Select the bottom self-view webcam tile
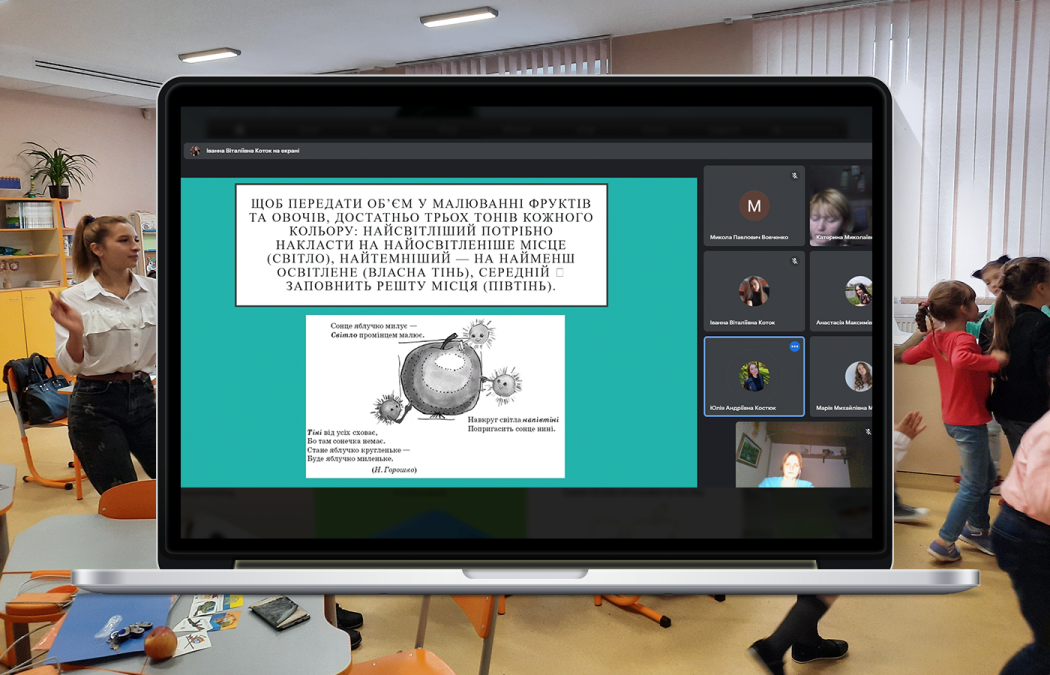This screenshot has height=675, width=1050. 804,454
